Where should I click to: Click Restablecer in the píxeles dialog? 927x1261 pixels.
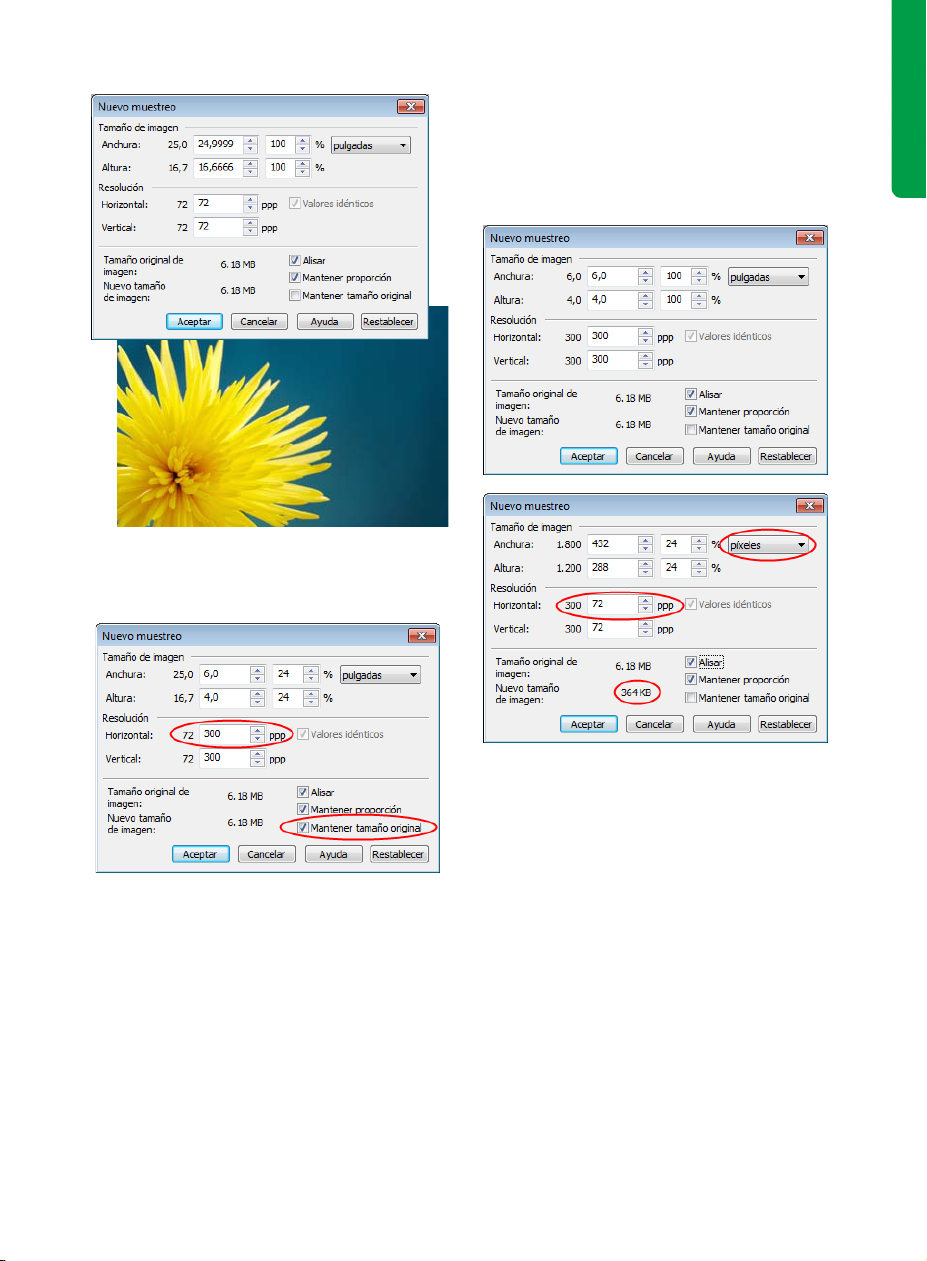[787, 724]
